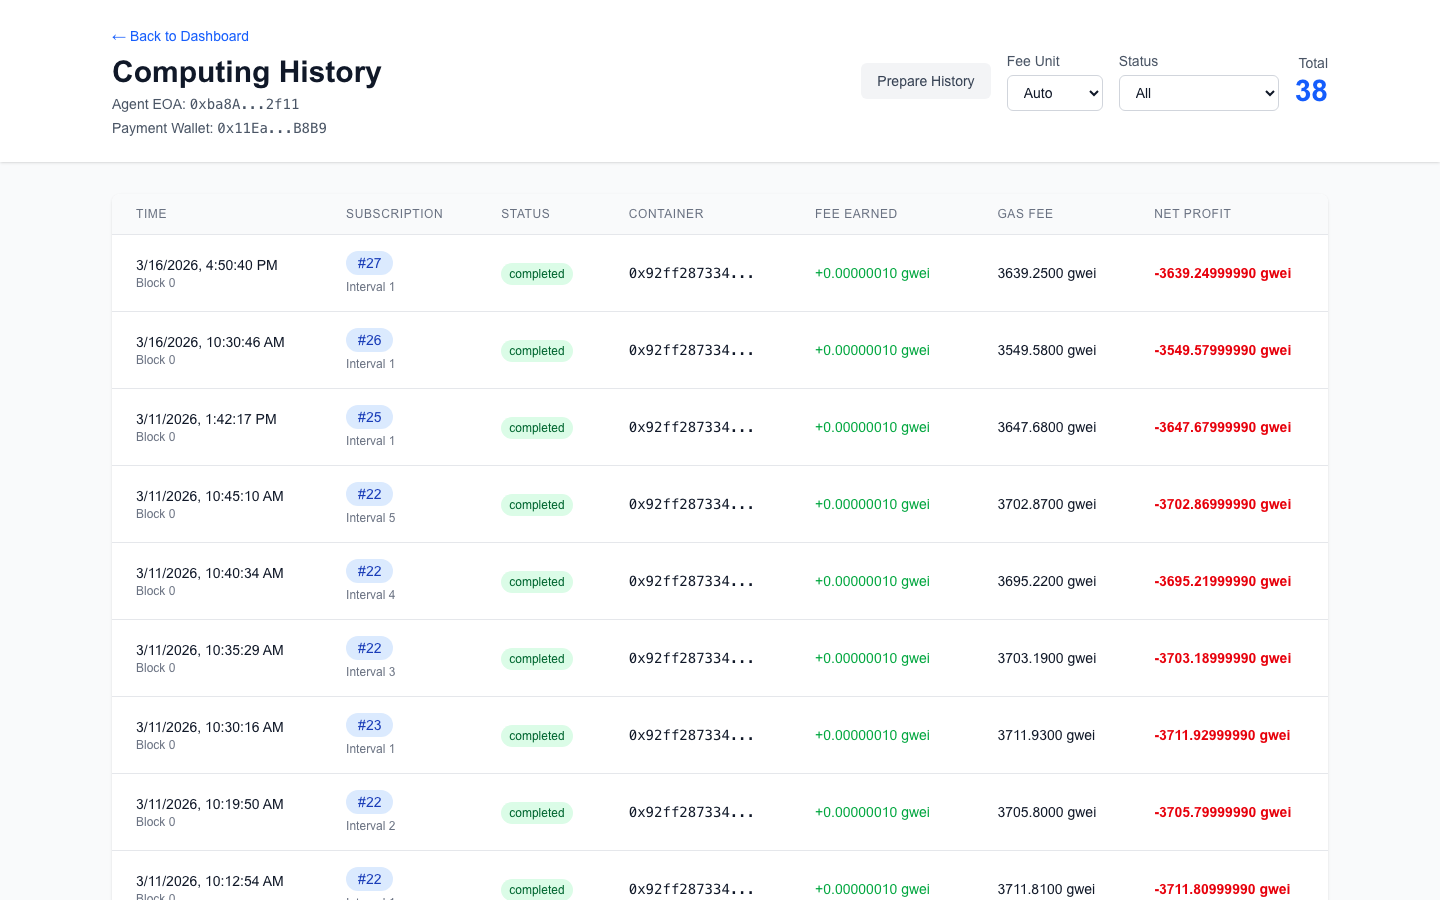
Task: Click timestamp 3/11/2026, 10:40:34 AM
Action: (x=210, y=573)
